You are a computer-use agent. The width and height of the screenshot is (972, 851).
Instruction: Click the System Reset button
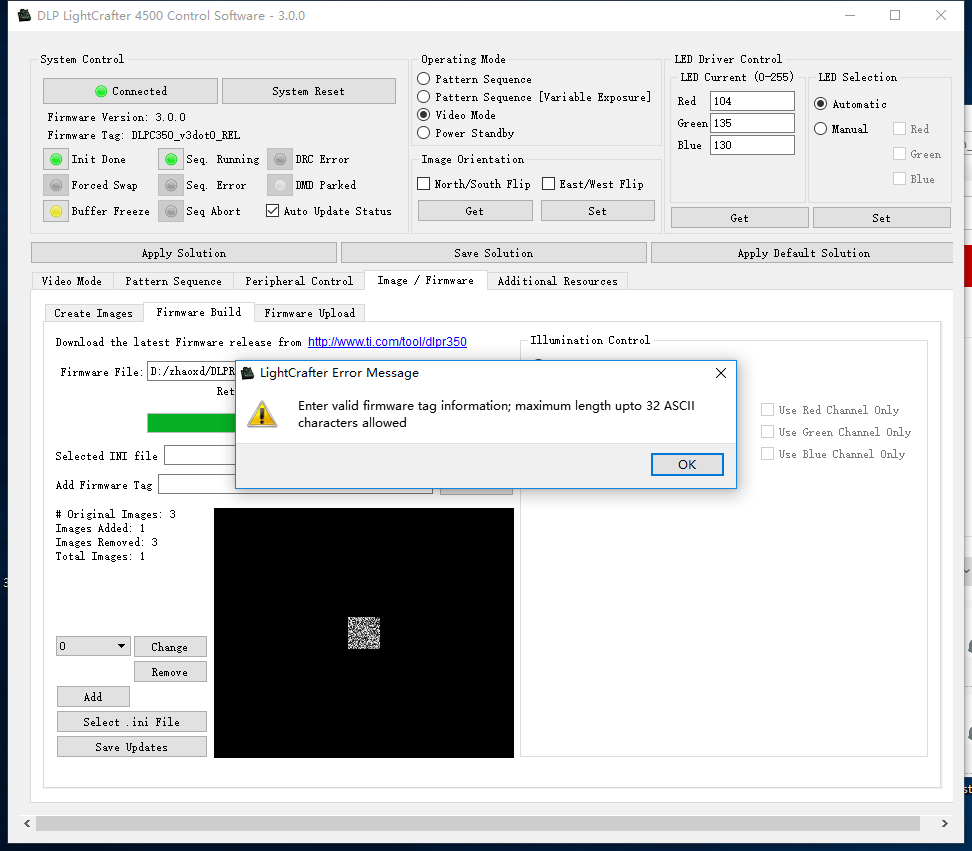(x=308, y=91)
